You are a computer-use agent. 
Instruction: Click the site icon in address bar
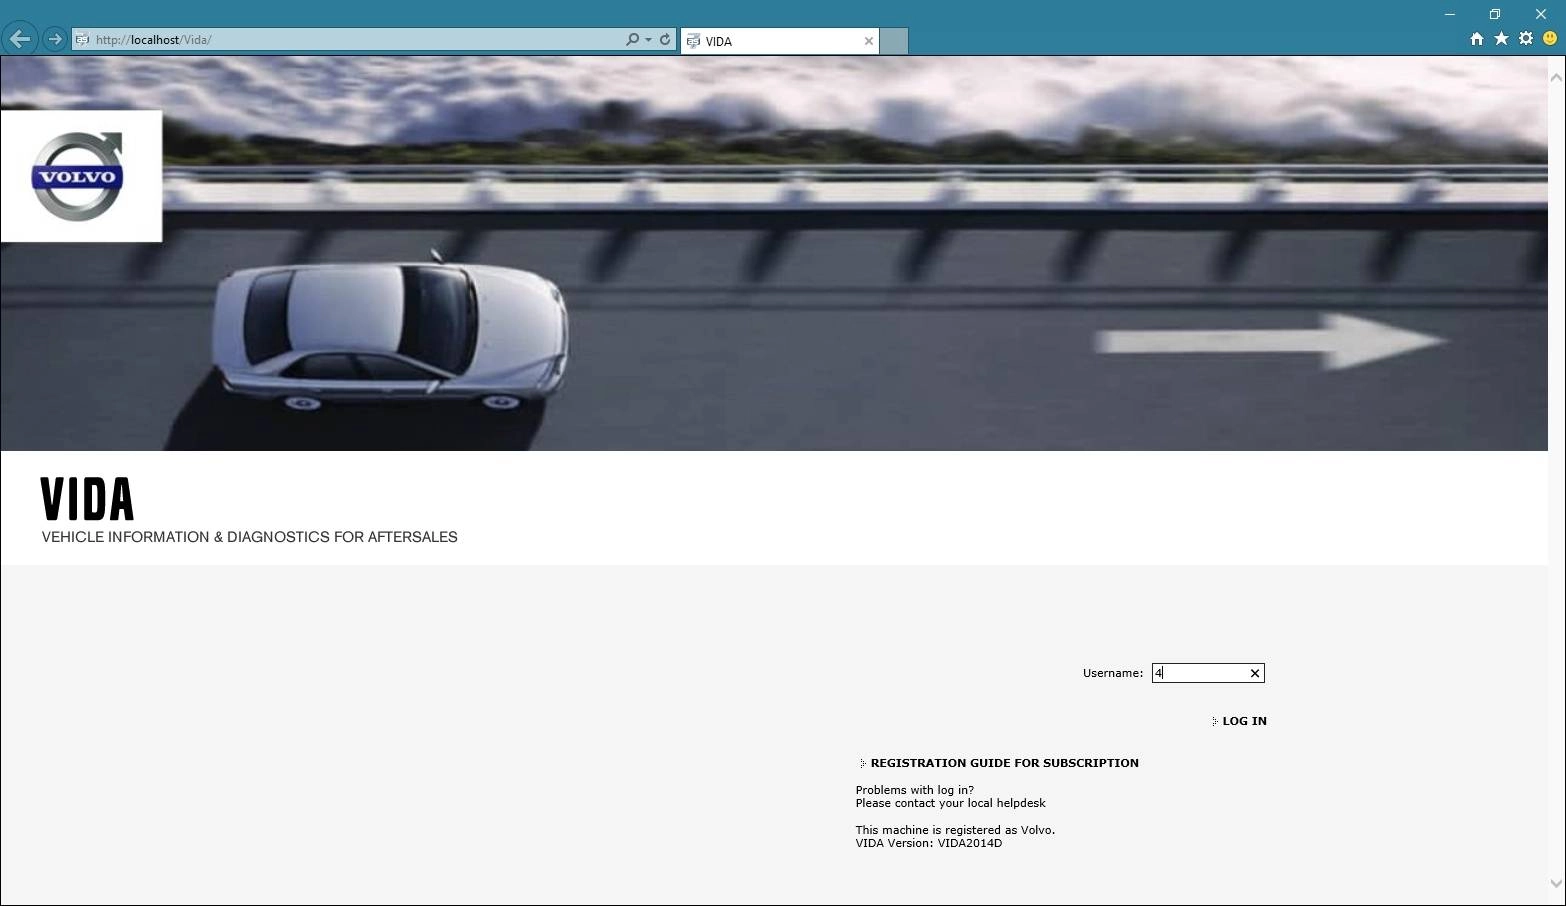[83, 40]
